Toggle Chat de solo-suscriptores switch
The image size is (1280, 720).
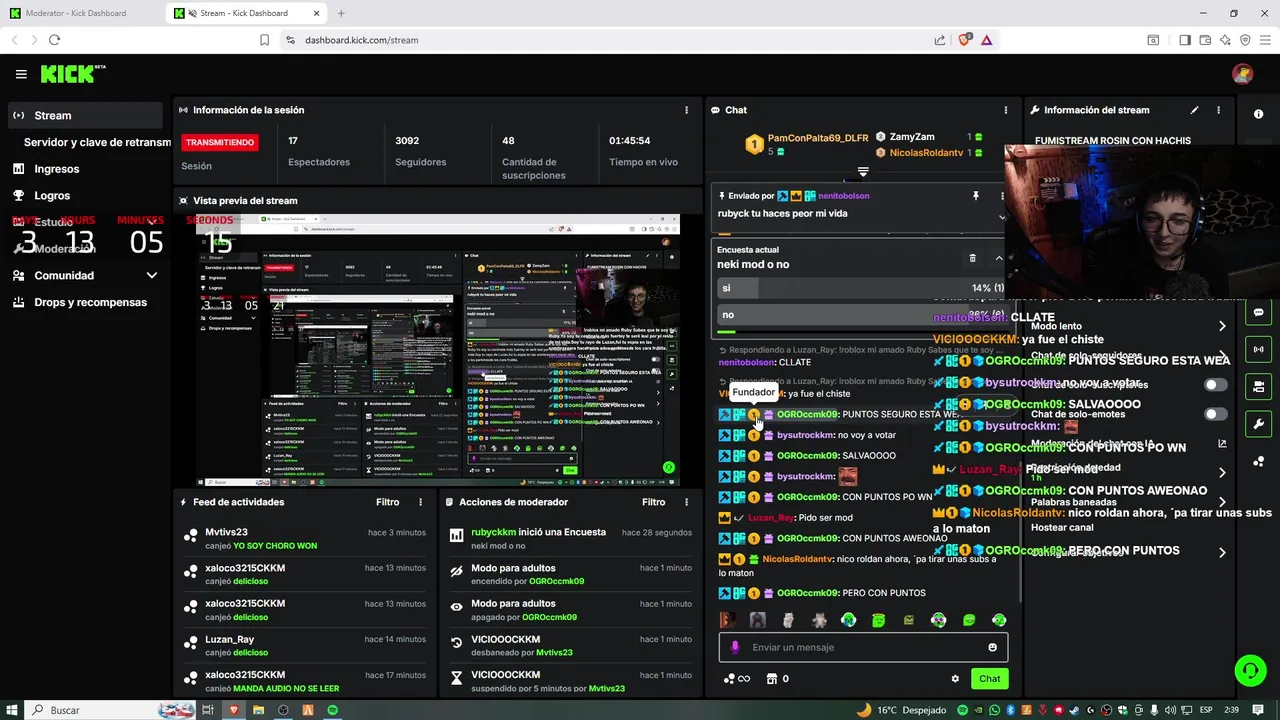coord(1215,384)
